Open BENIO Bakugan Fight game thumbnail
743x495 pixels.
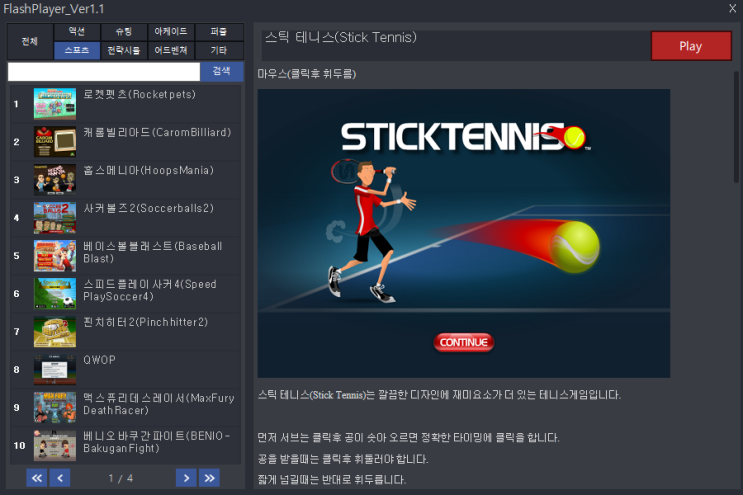click(55, 445)
